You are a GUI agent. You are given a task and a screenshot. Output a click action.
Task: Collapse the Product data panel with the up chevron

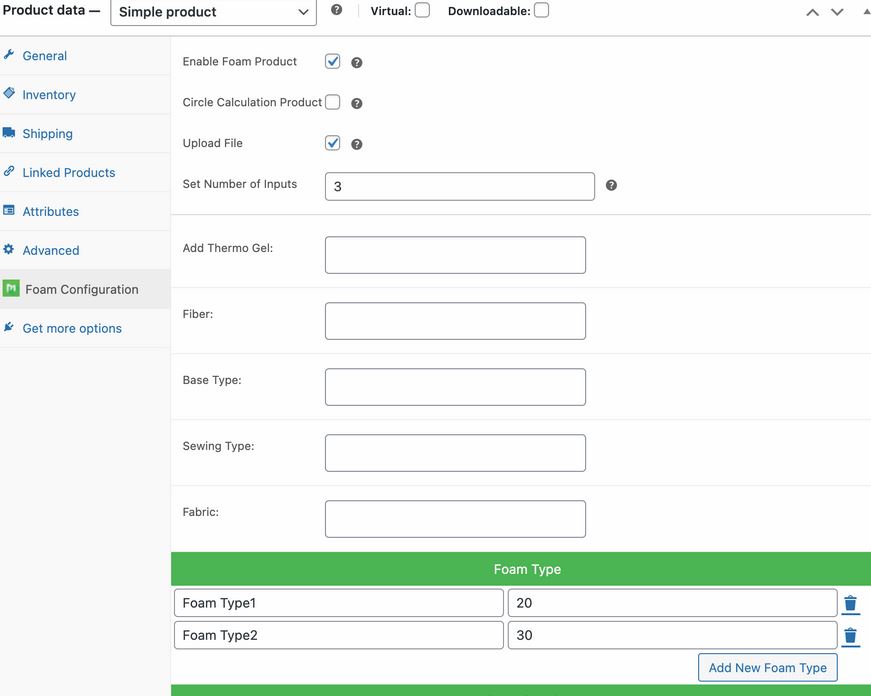tap(811, 11)
